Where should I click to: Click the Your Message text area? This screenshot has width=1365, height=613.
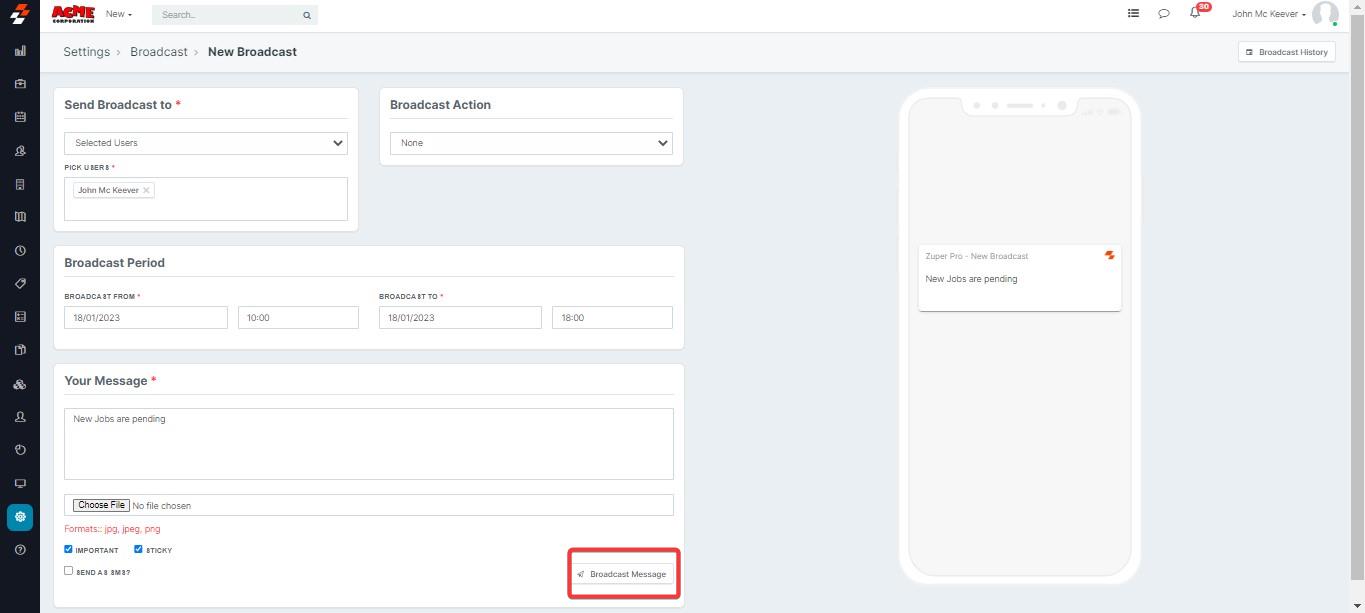[368, 444]
